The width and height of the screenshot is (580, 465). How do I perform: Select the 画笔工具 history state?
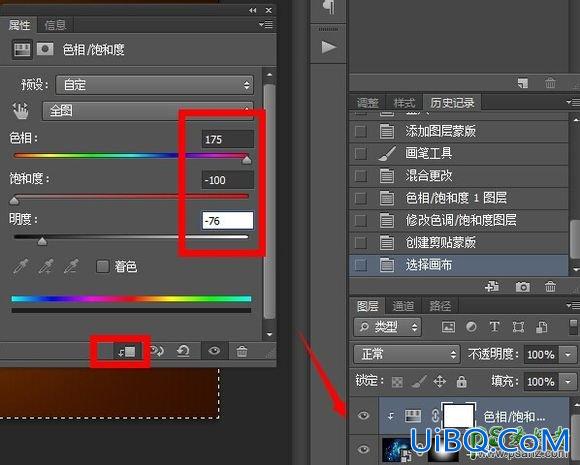(459, 154)
